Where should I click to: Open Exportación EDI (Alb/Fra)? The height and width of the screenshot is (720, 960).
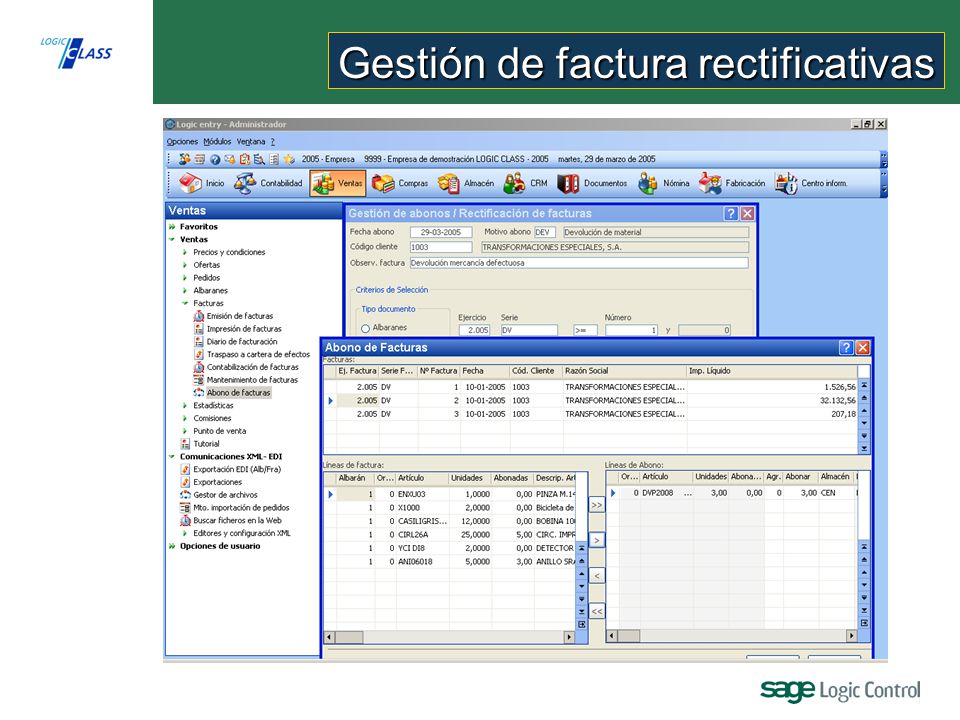231,470
